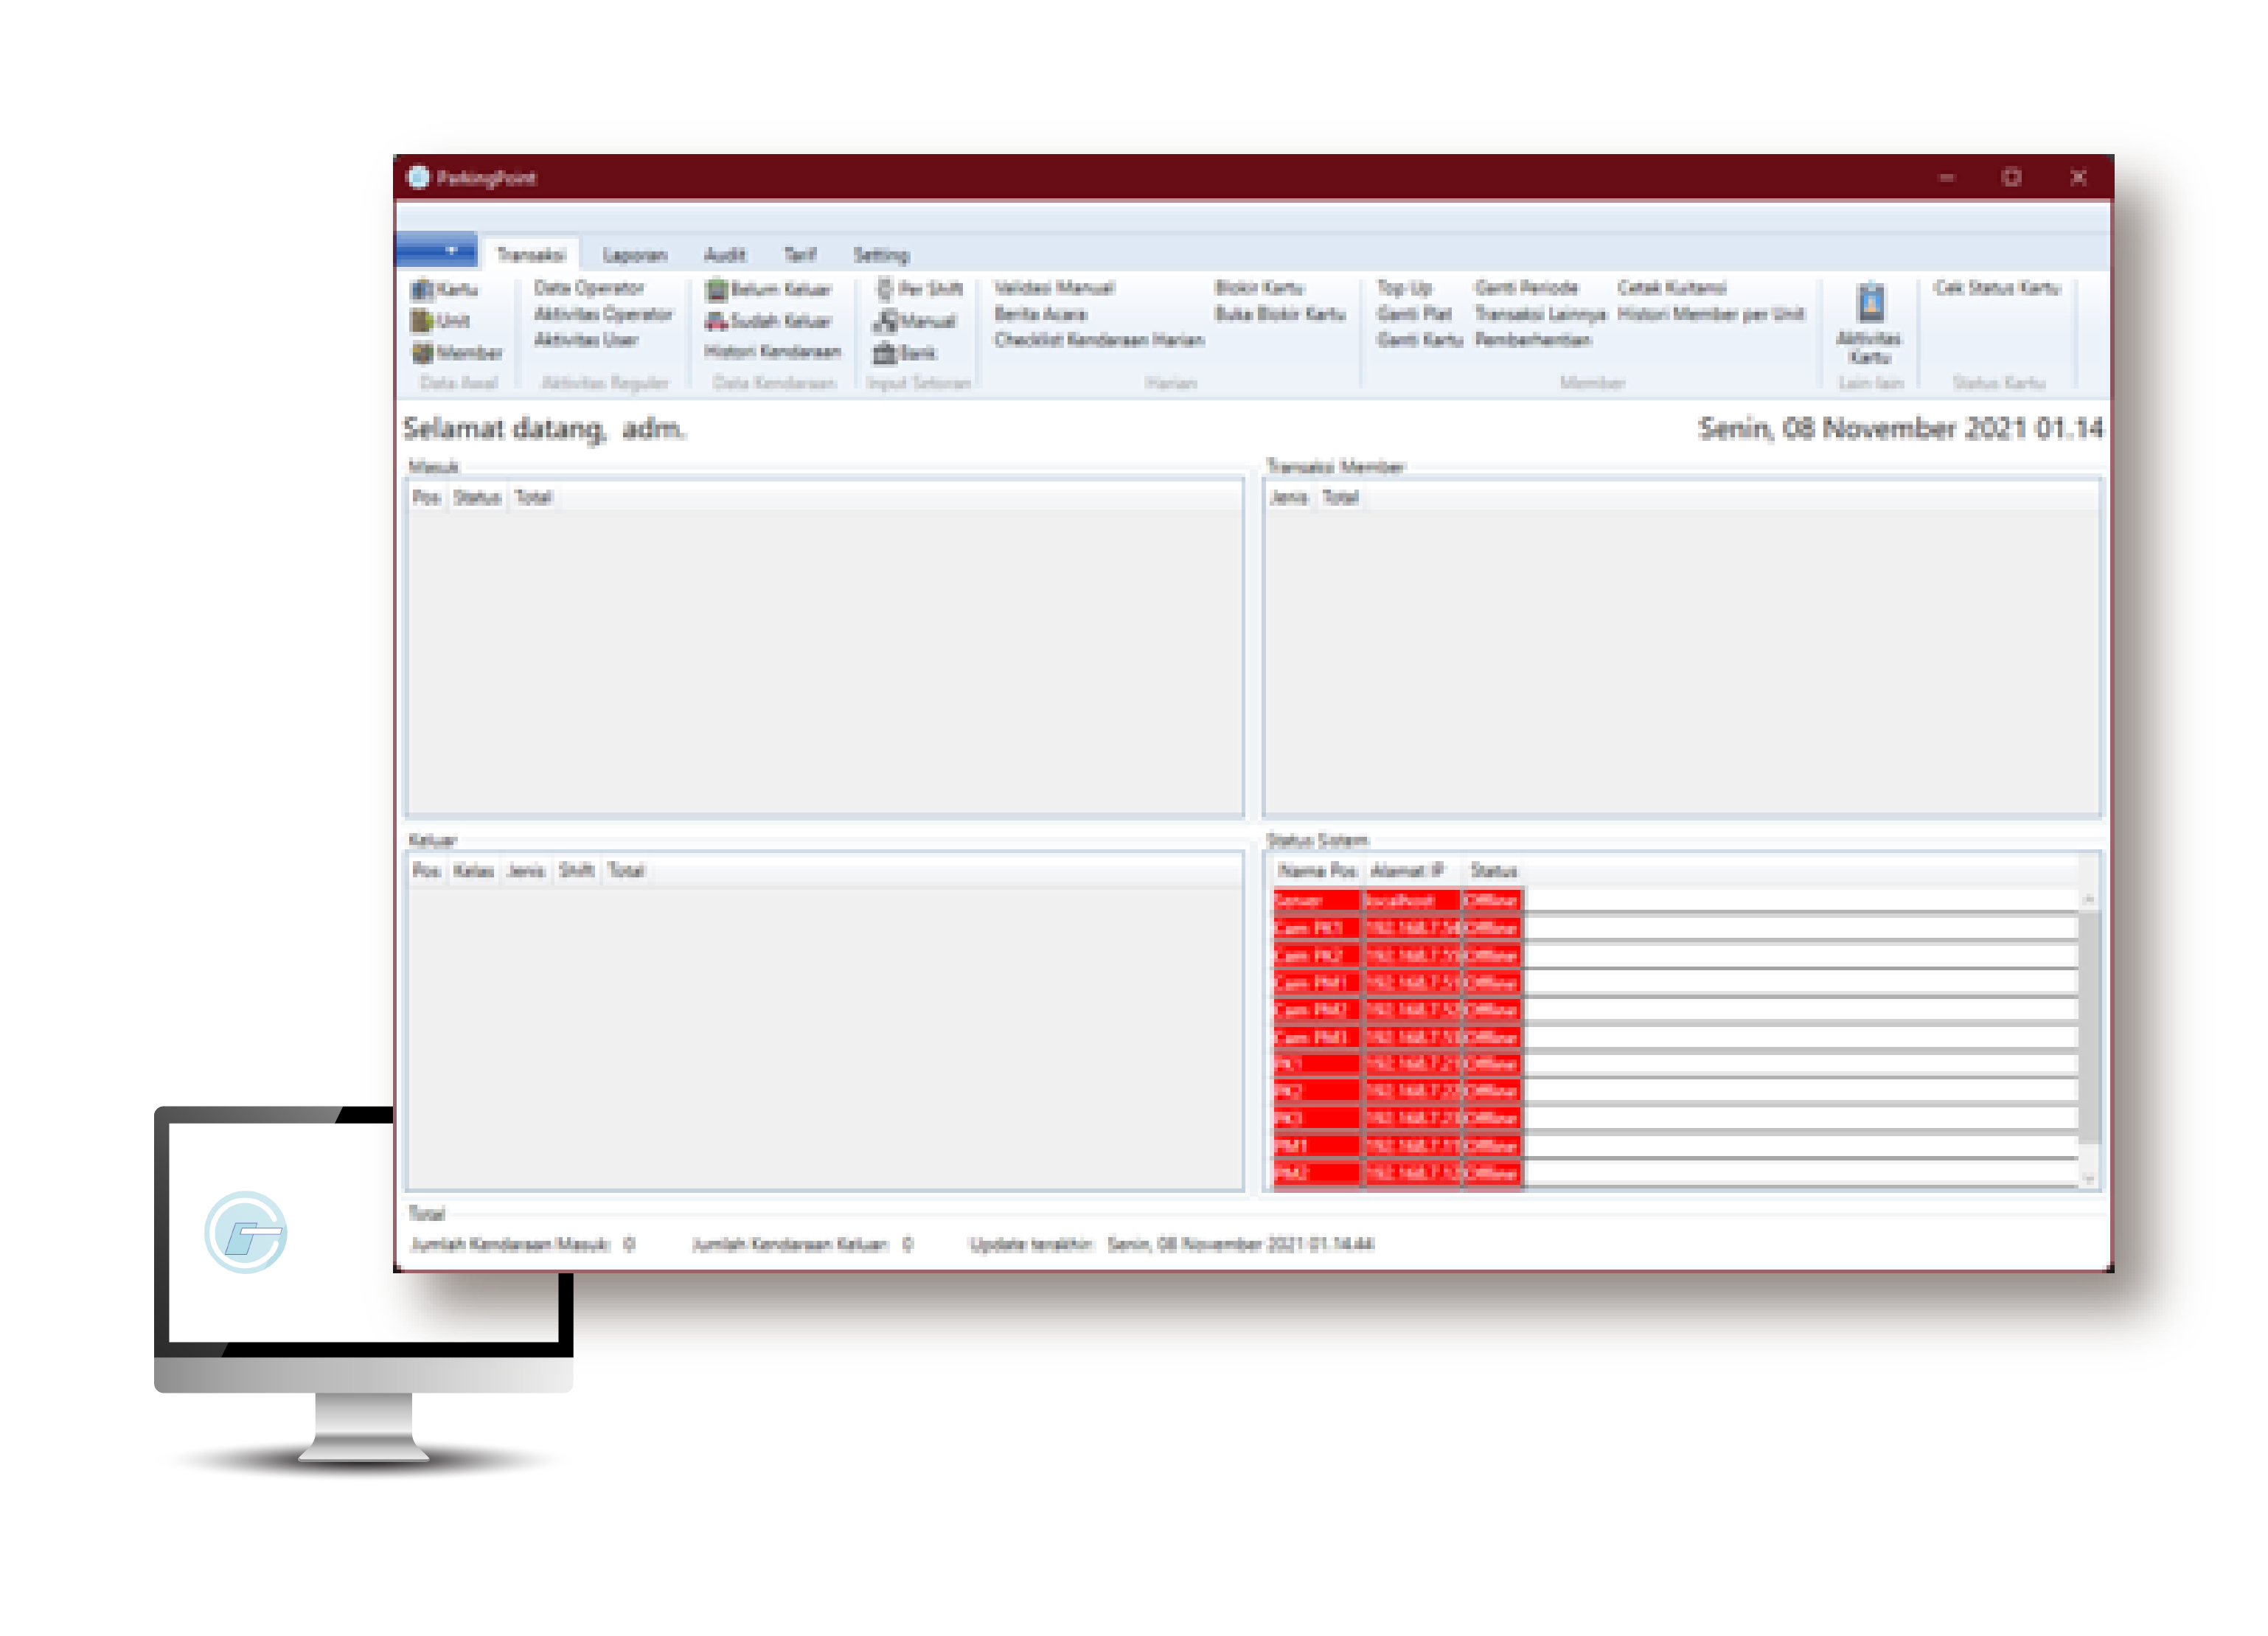Screen dimensions: 2268x1636
Task: Click Cek Status Kartu
Action: coord(1997,288)
